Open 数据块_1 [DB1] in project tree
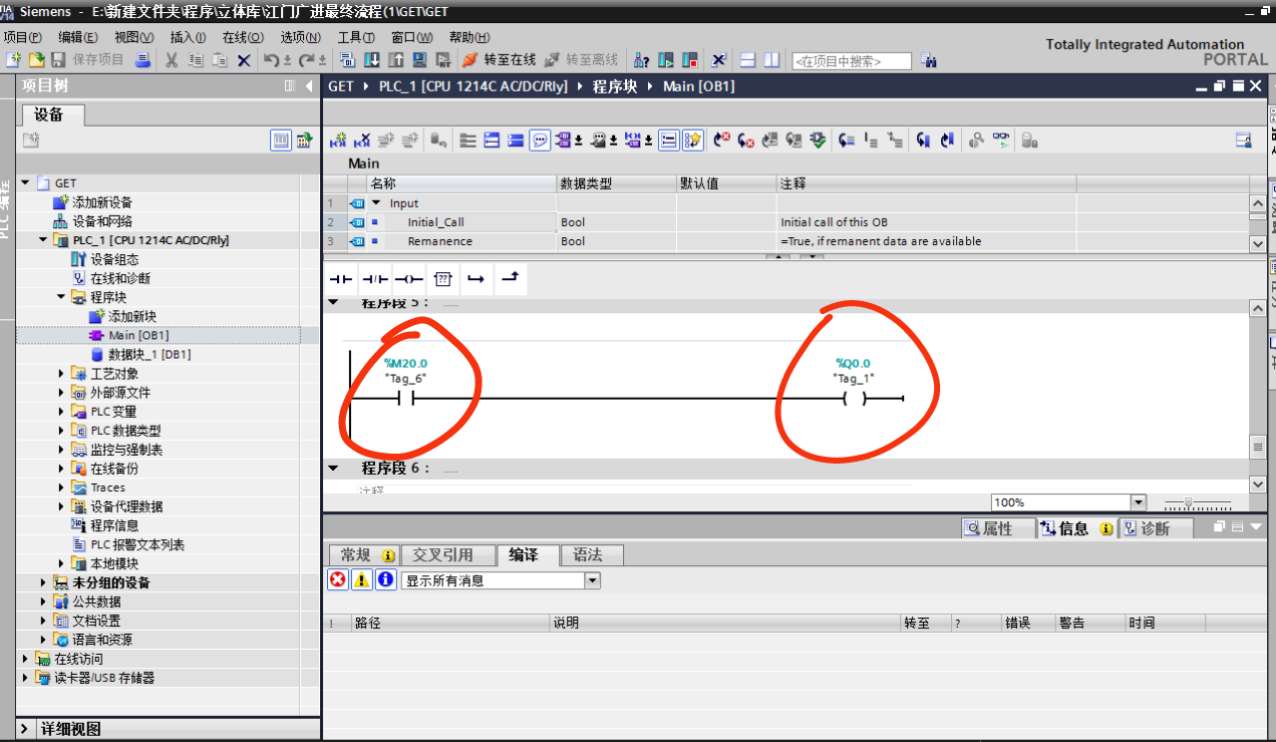 point(148,355)
